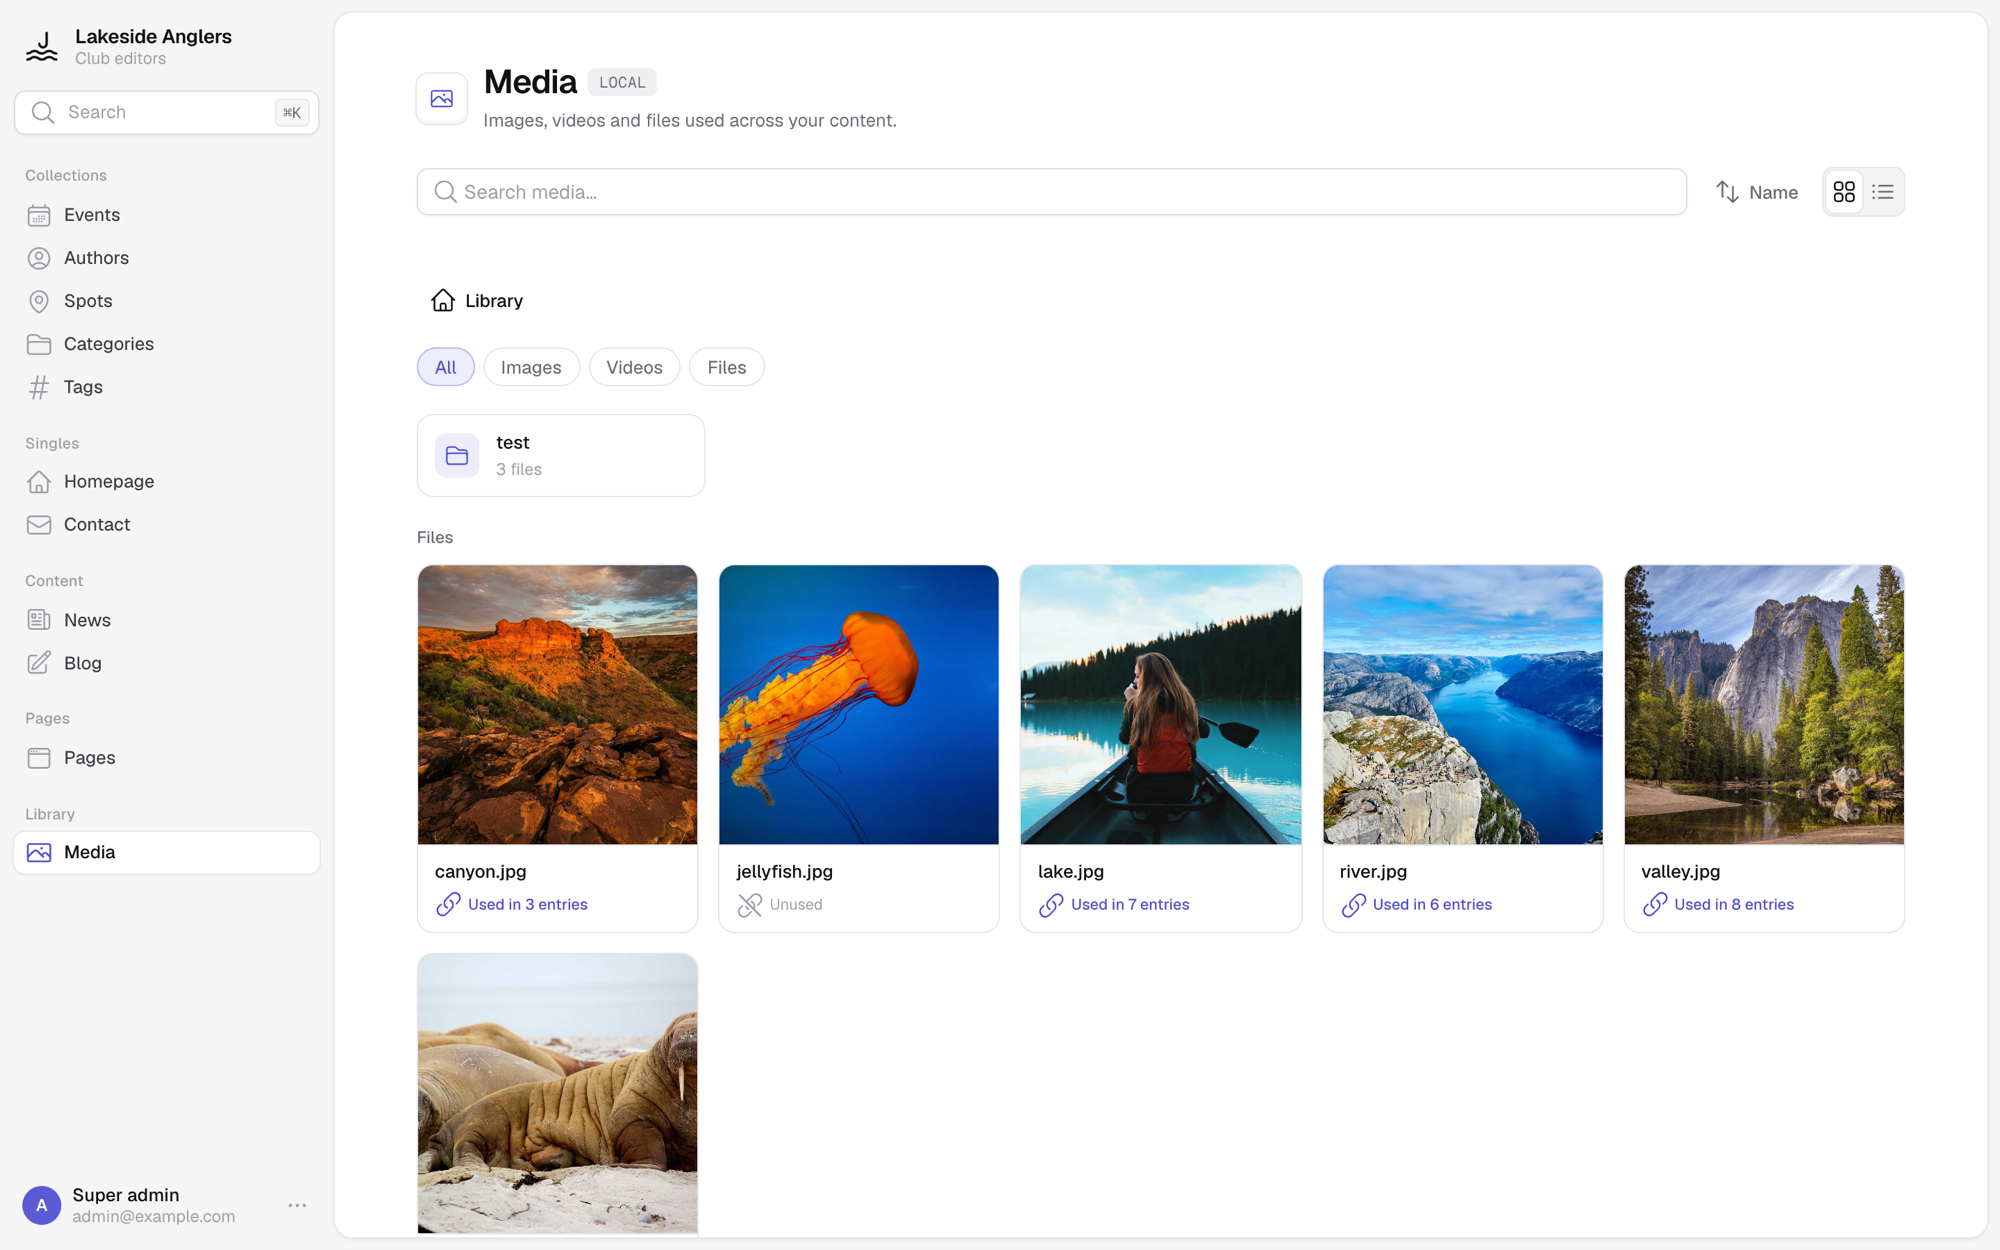Open the jellyfish.jpg thumbnail
The width and height of the screenshot is (2000, 1250).
[x=859, y=705]
